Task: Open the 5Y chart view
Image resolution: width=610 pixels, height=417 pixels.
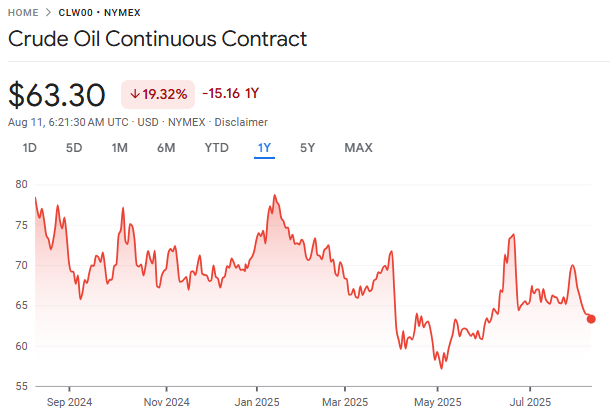Action: pos(308,148)
